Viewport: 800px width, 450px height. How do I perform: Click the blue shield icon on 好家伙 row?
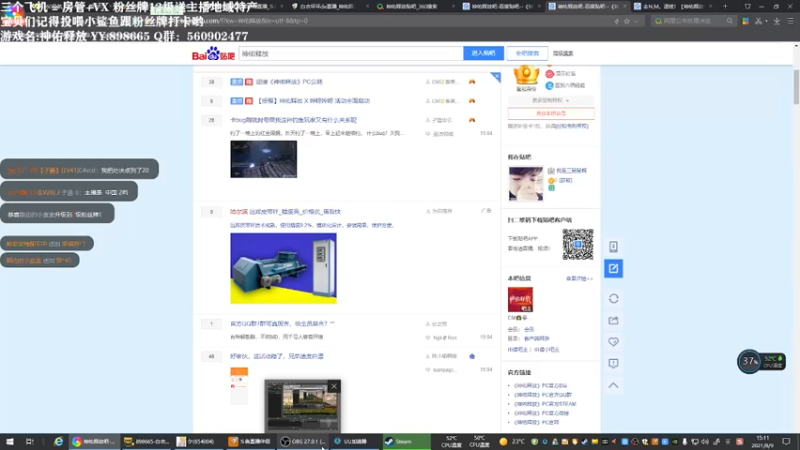(472, 356)
